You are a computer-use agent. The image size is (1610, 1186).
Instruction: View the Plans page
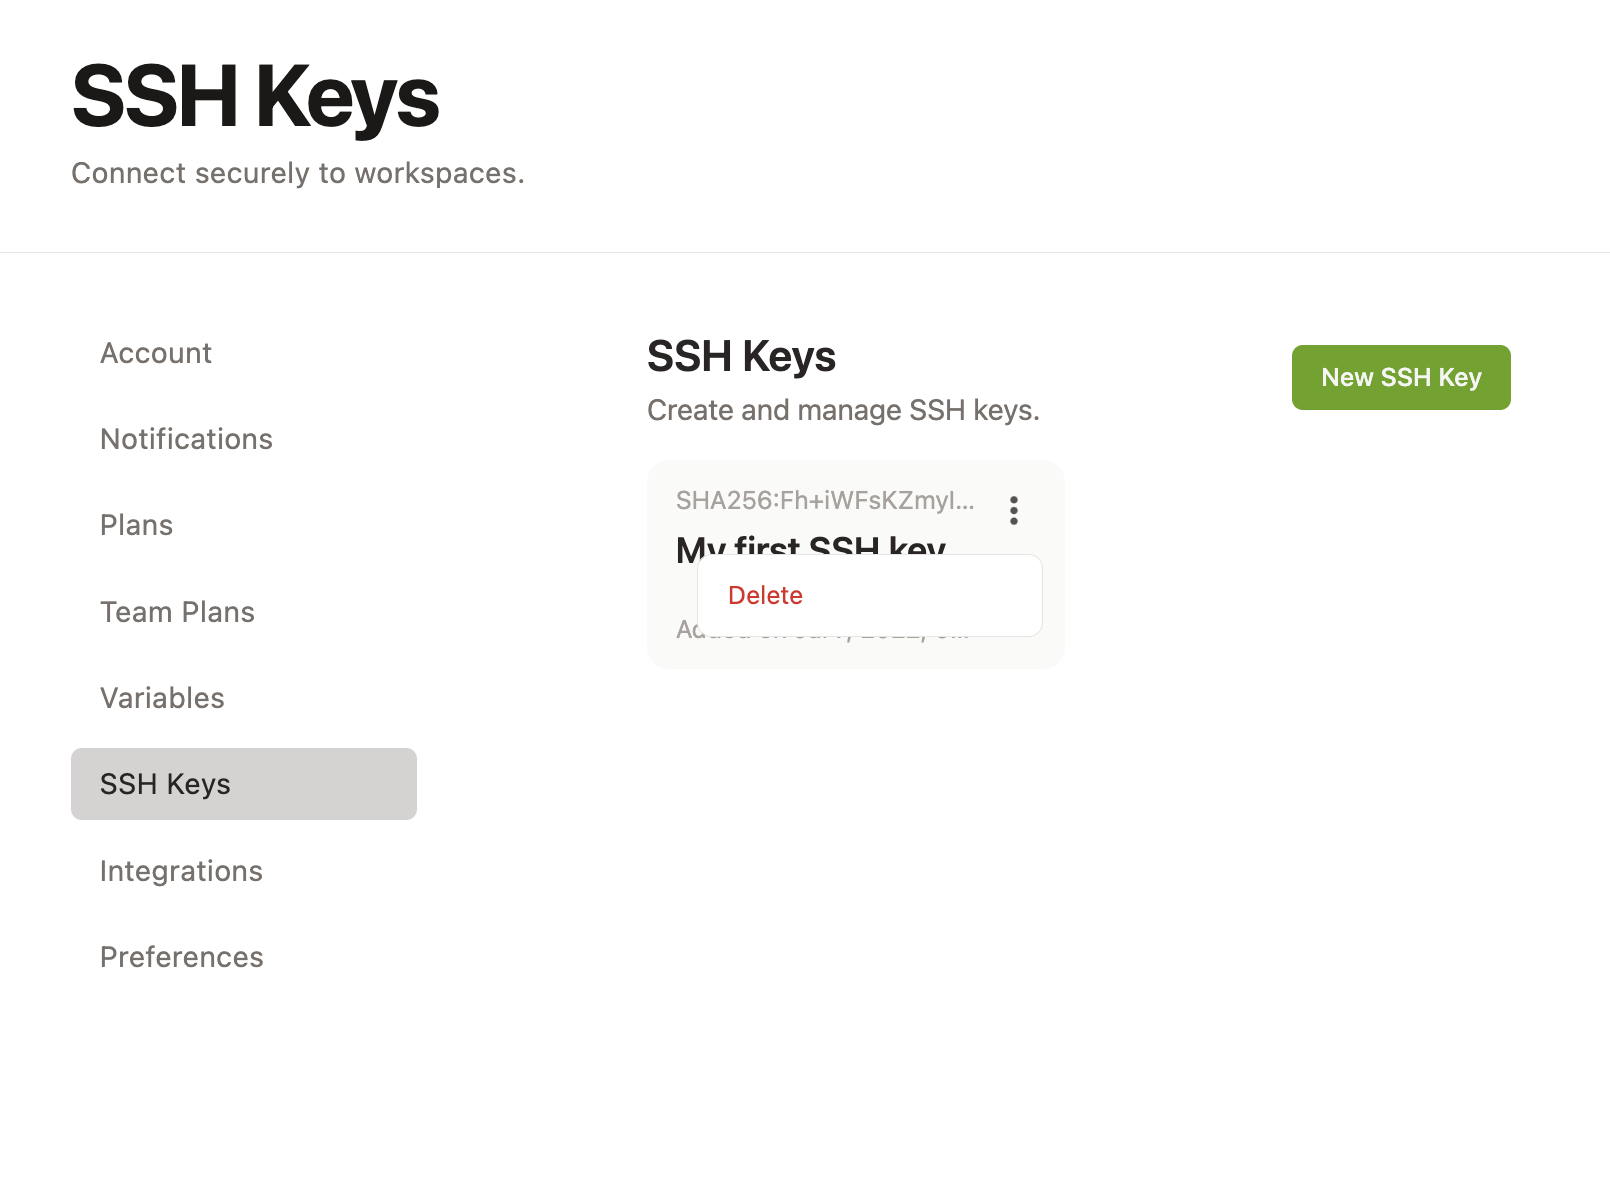pyautogui.click(x=136, y=525)
